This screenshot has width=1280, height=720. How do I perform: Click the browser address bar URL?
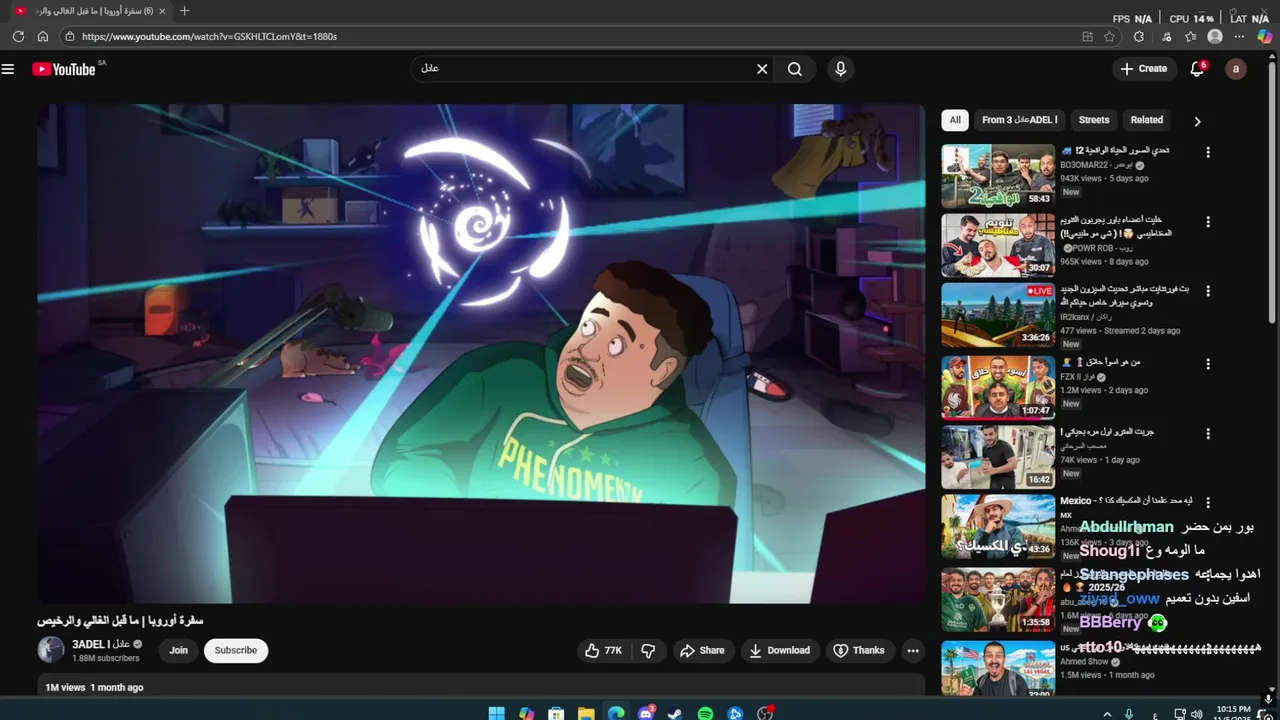point(209,36)
